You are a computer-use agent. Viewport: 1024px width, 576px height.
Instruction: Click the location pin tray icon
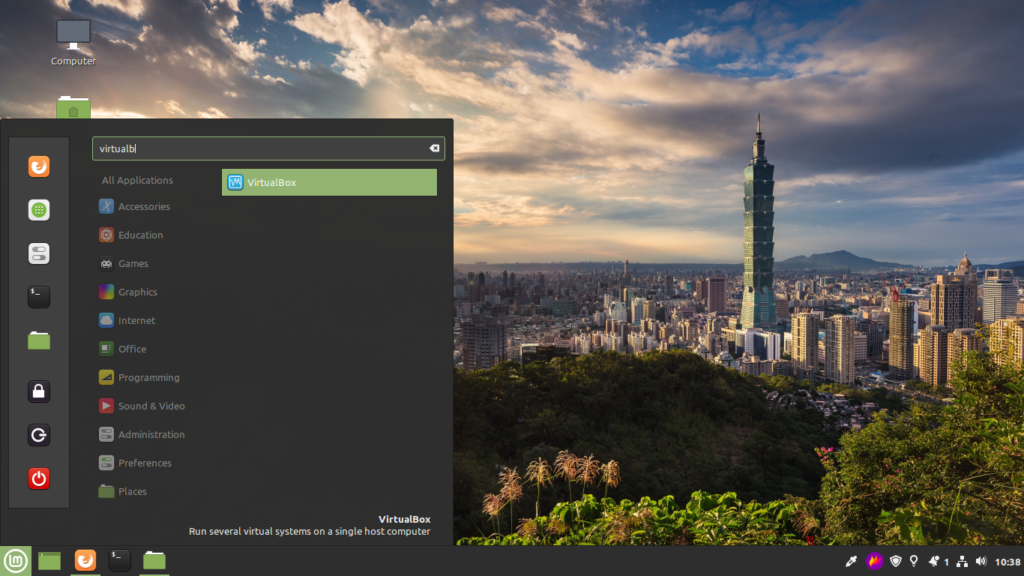tap(914, 561)
